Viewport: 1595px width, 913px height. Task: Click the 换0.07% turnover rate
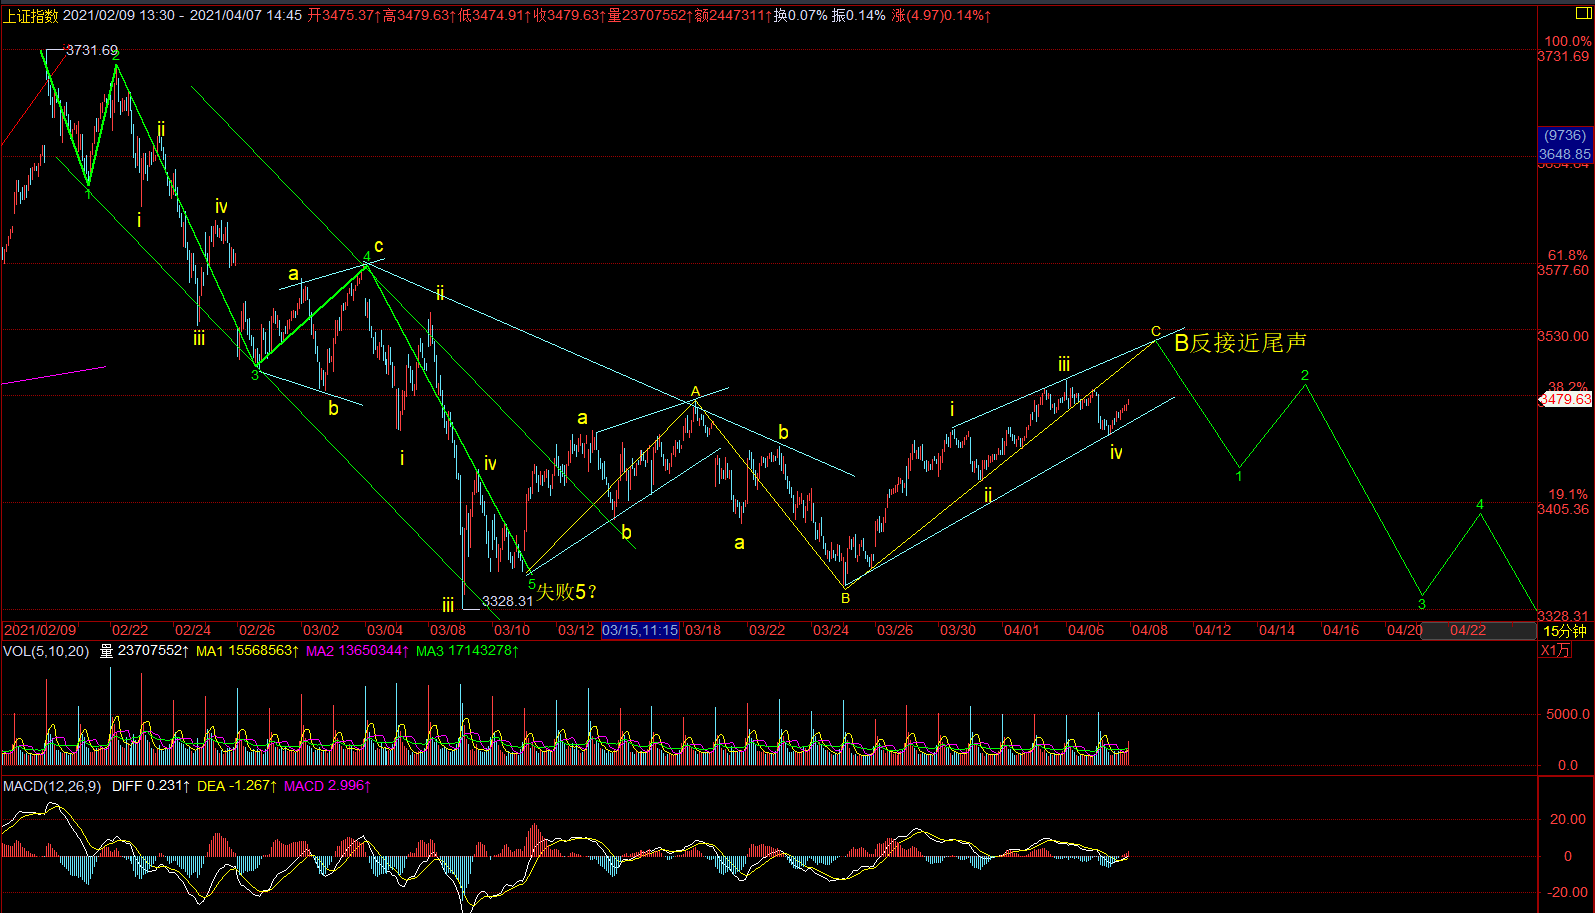coord(801,15)
